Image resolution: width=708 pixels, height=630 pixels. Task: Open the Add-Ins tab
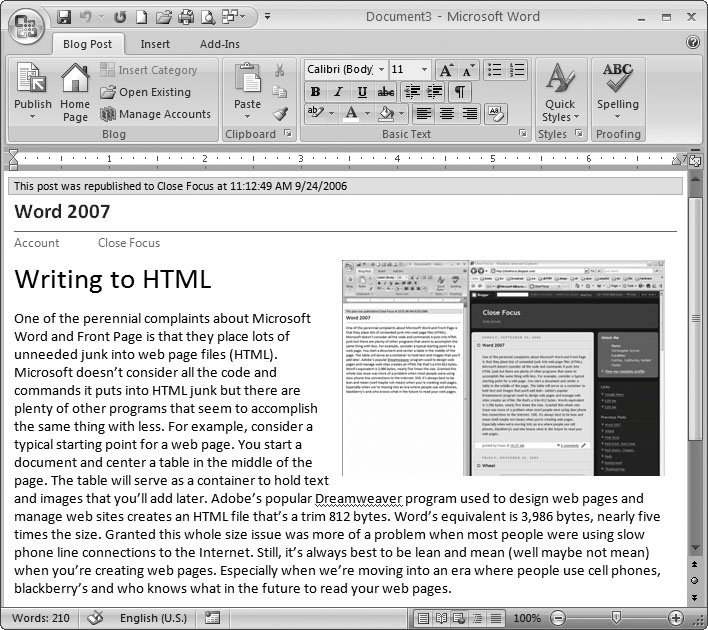[x=220, y=44]
